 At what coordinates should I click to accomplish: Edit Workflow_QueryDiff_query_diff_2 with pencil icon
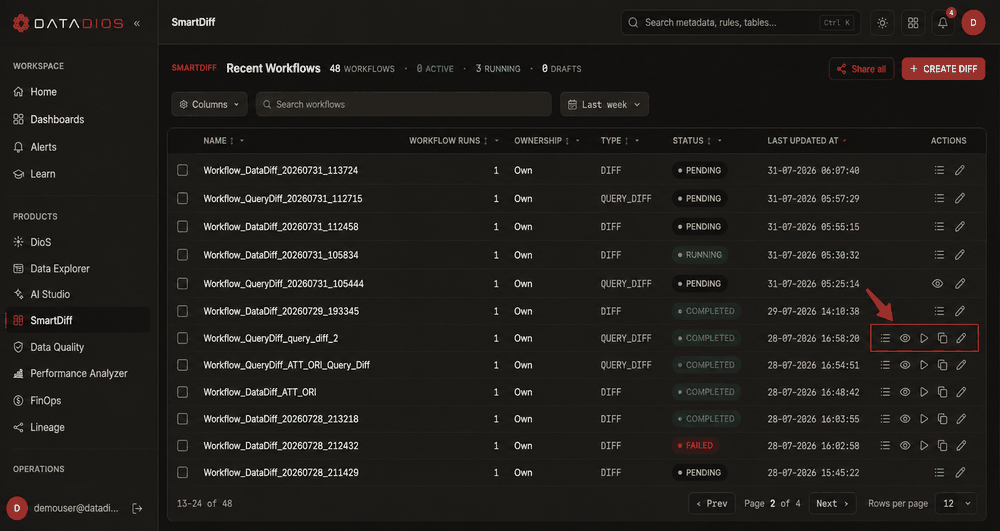[x=961, y=338]
